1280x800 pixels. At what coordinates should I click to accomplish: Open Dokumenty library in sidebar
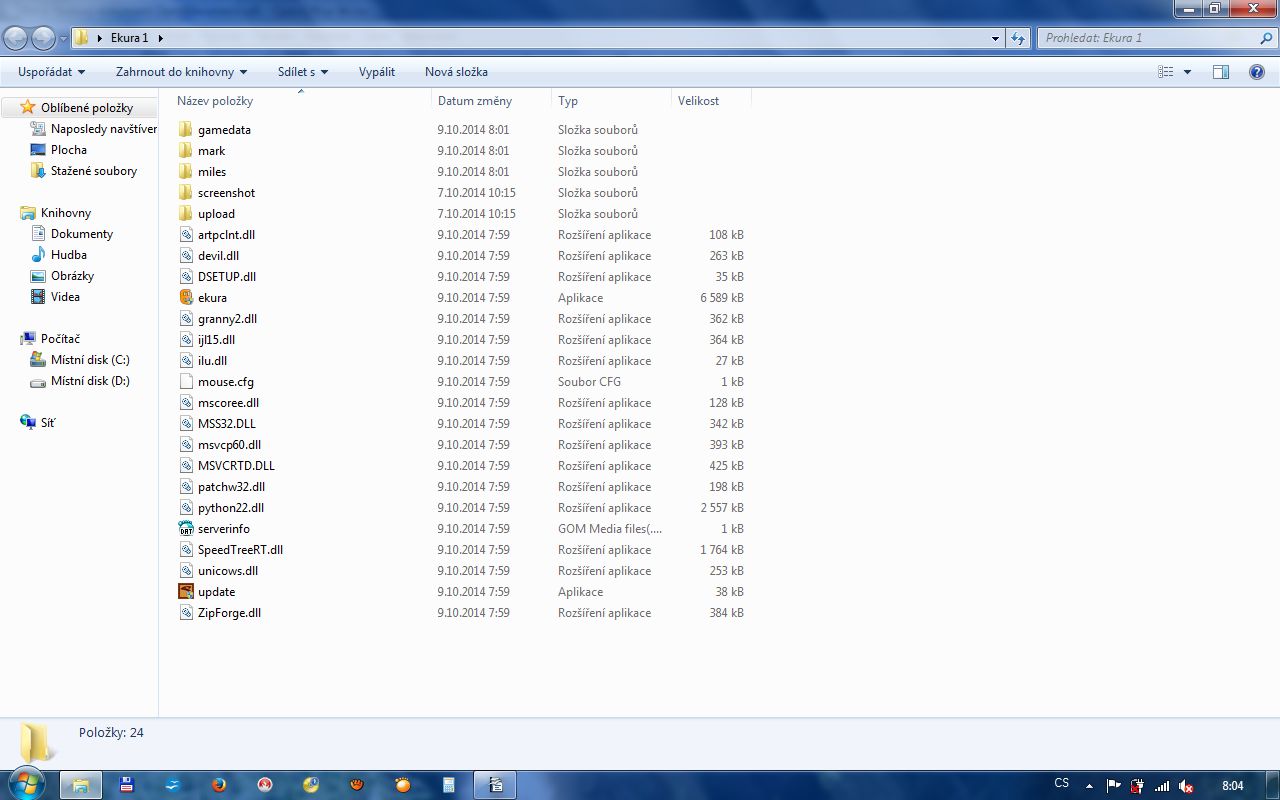pyautogui.click(x=82, y=234)
